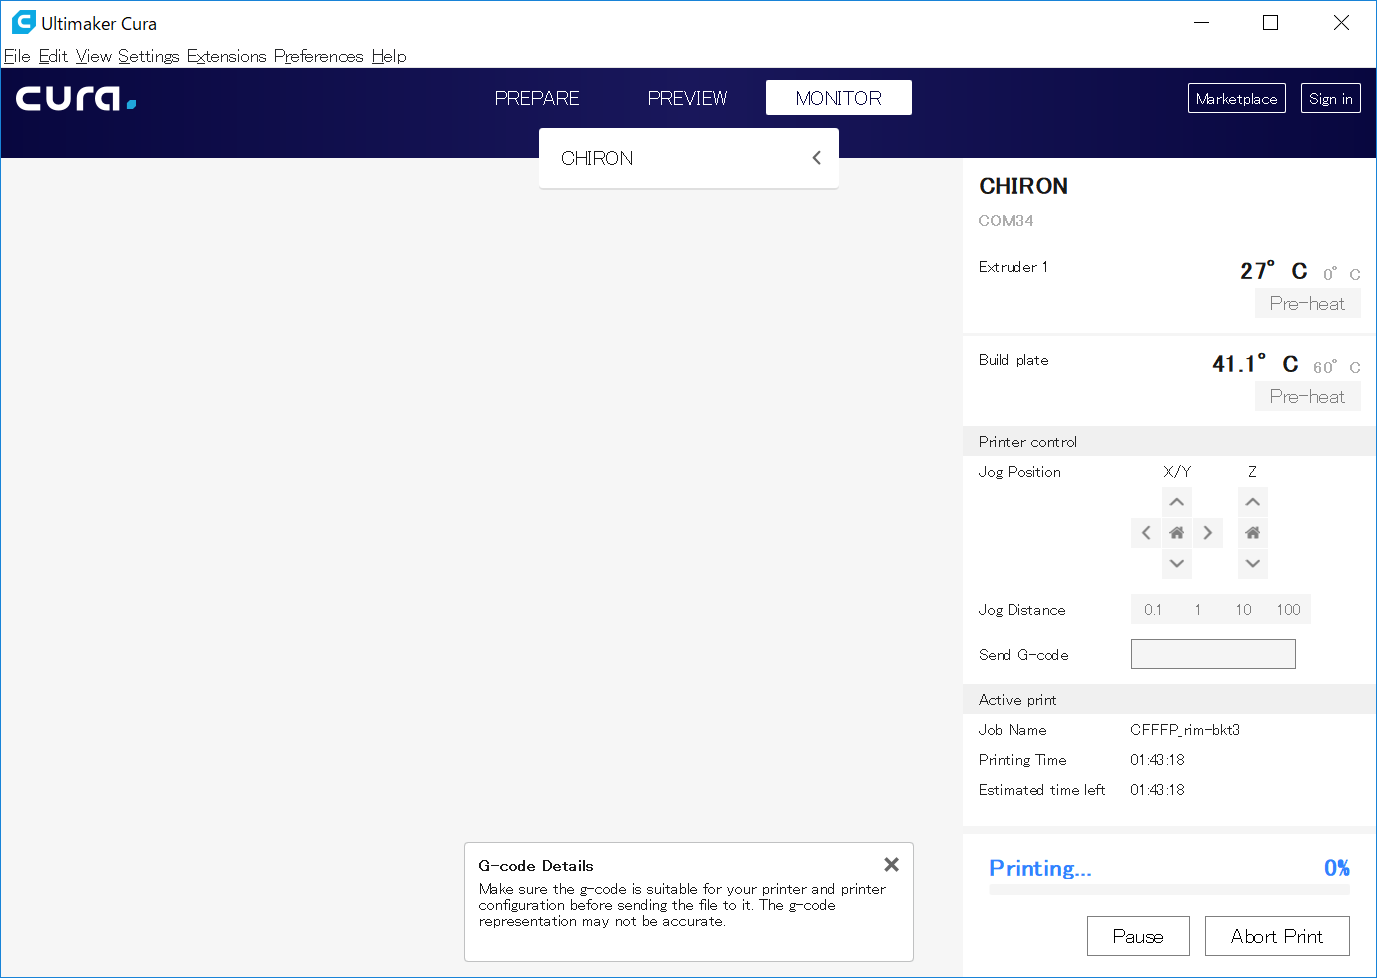Click the COM34 port label
Image resolution: width=1377 pixels, height=978 pixels.
(1006, 221)
